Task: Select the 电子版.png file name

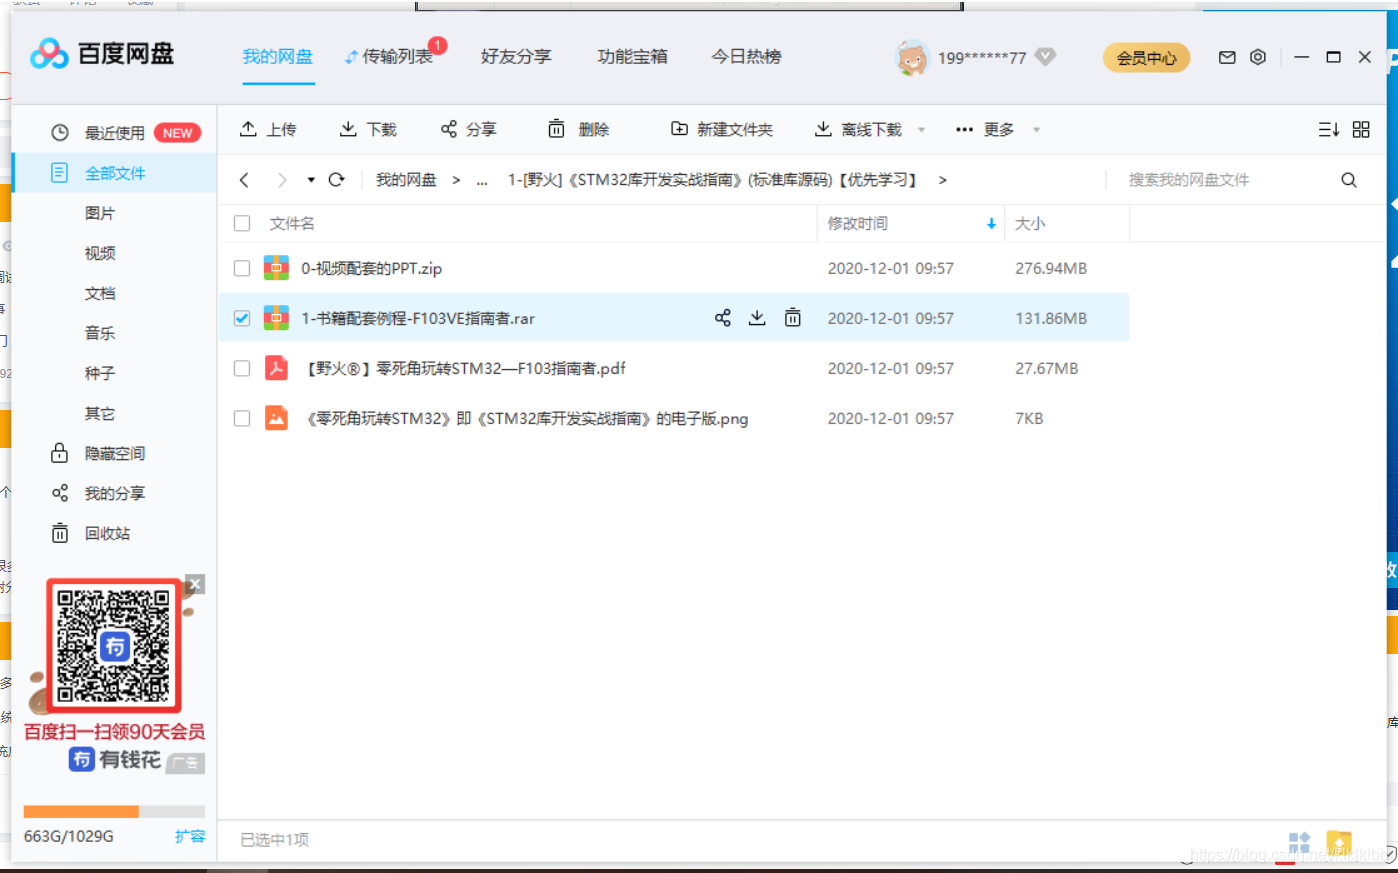Action: pyautogui.click(x=526, y=418)
